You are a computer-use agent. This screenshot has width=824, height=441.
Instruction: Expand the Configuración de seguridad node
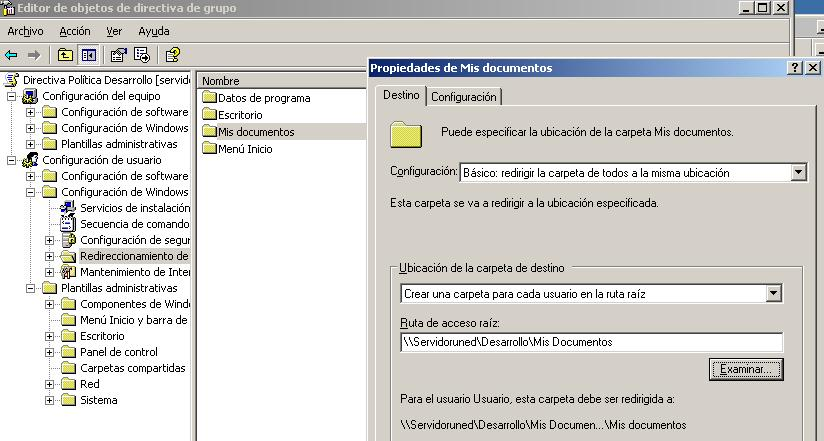coord(49,240)
